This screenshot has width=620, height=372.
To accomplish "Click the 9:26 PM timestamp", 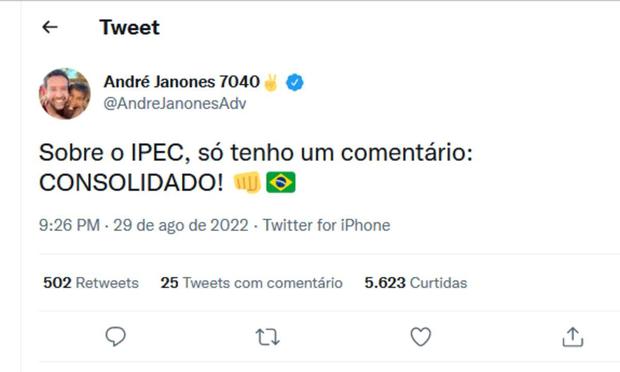I will pyautogui.click(x=69, y=225).
